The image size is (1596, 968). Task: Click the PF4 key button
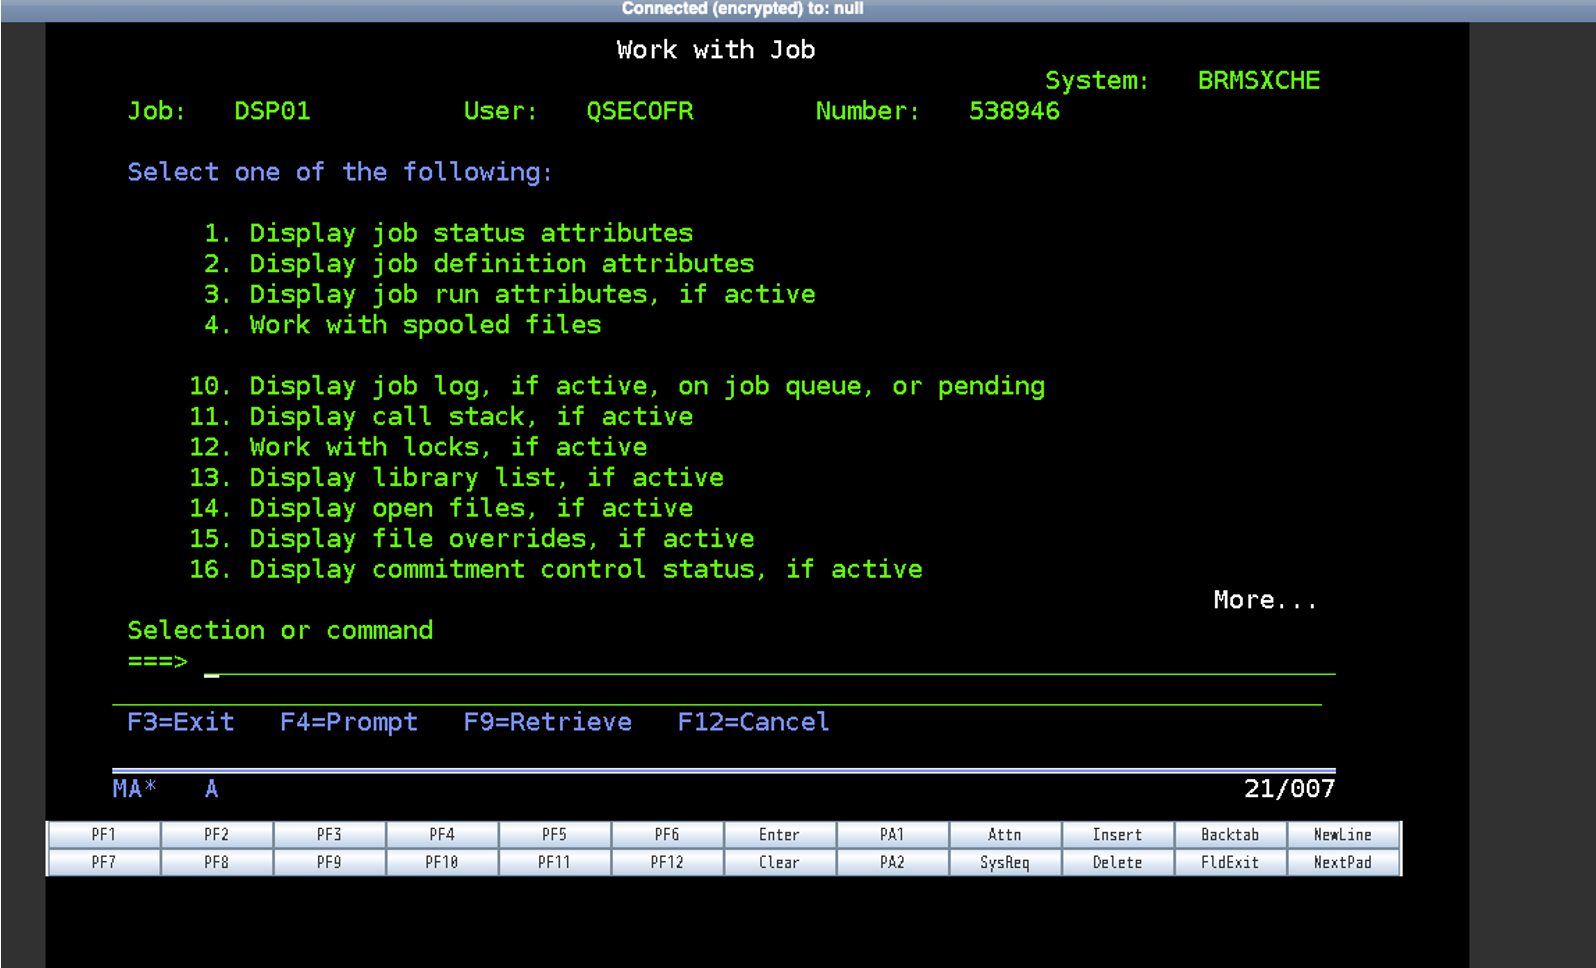(x=442, y=835)
